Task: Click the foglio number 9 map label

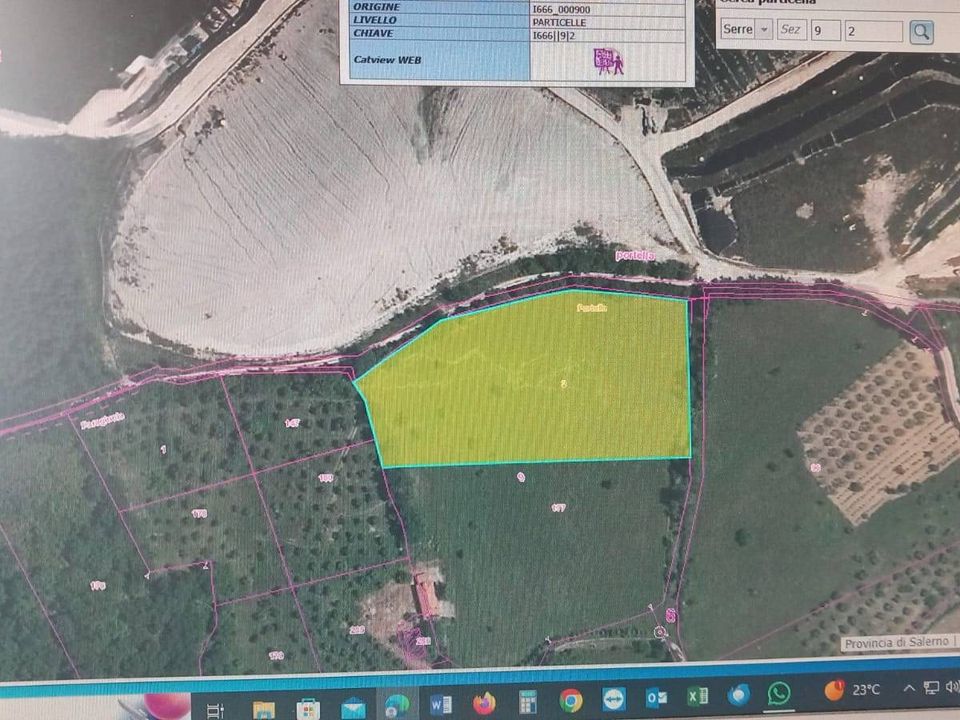Action: 521,477
